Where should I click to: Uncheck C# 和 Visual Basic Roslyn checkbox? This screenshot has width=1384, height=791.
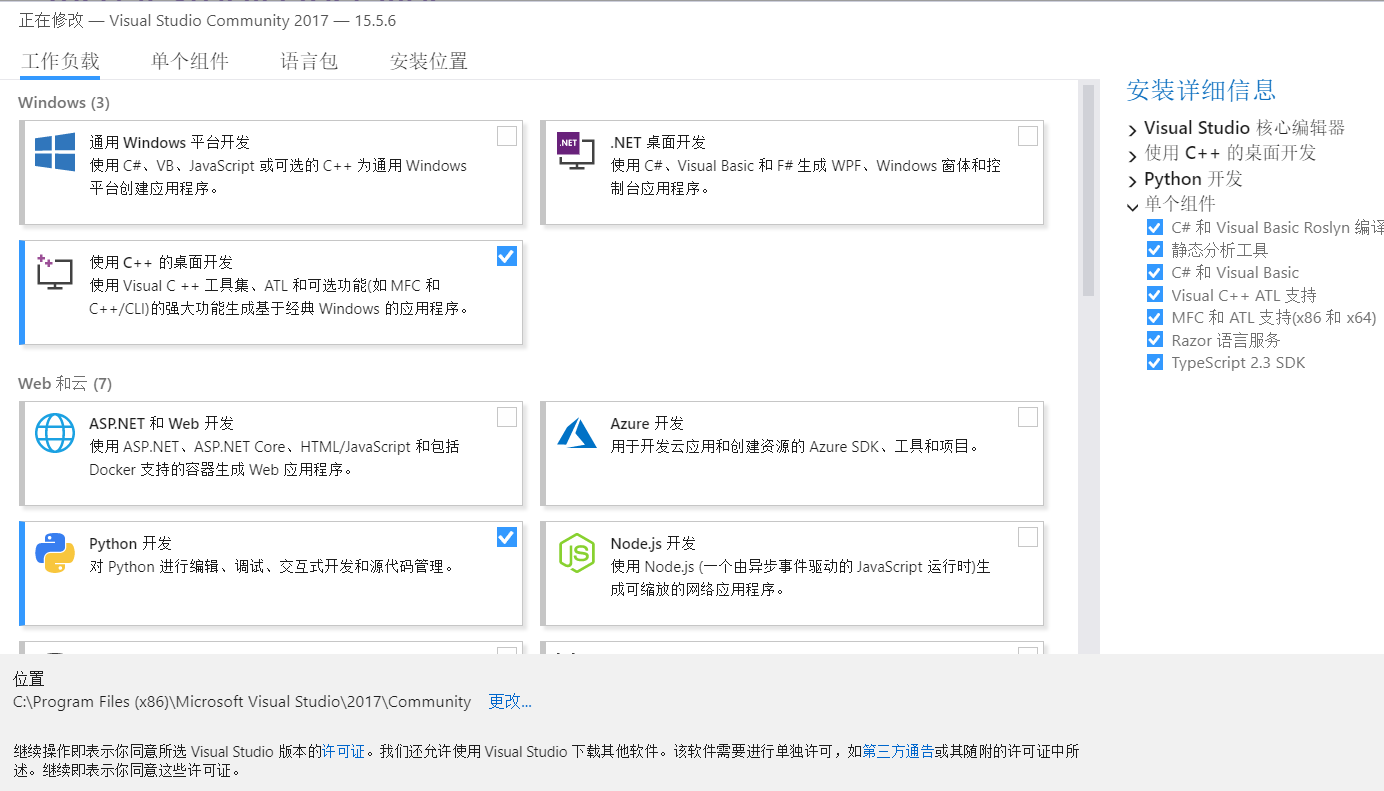coord(1155,227)
